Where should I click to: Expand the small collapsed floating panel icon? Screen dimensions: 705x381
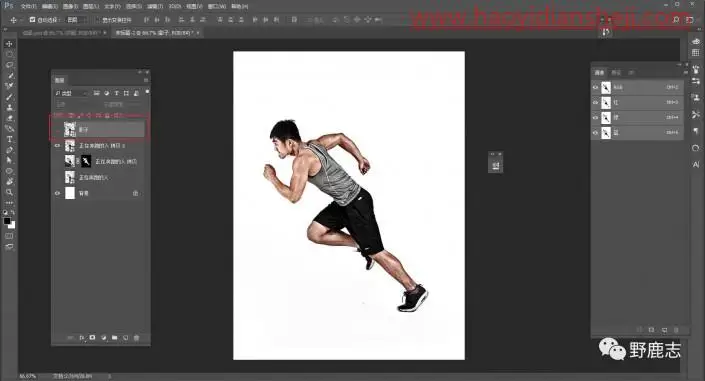(495, 166)
